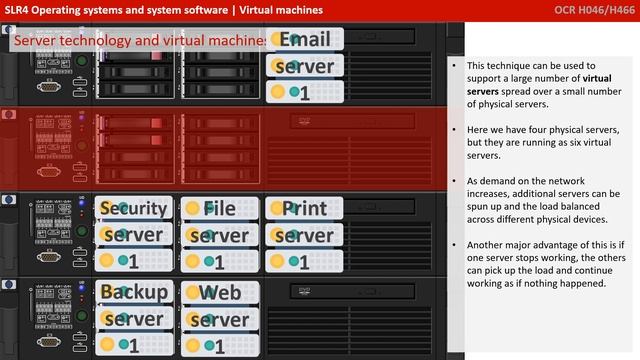Select the "Backup" label tile

pyautogui.click(x=134, y=291)
